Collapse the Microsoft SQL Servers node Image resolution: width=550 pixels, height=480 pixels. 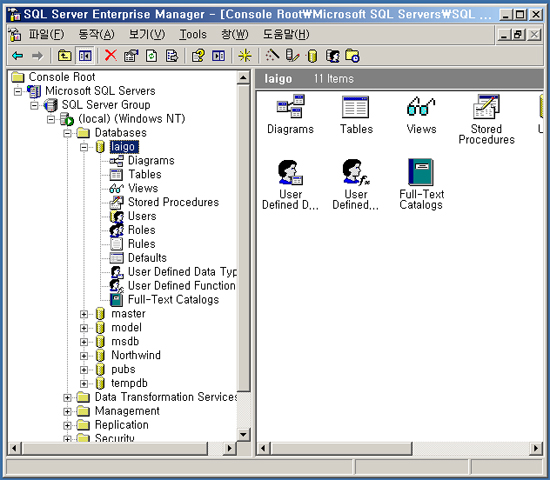[x=18, y=92]
